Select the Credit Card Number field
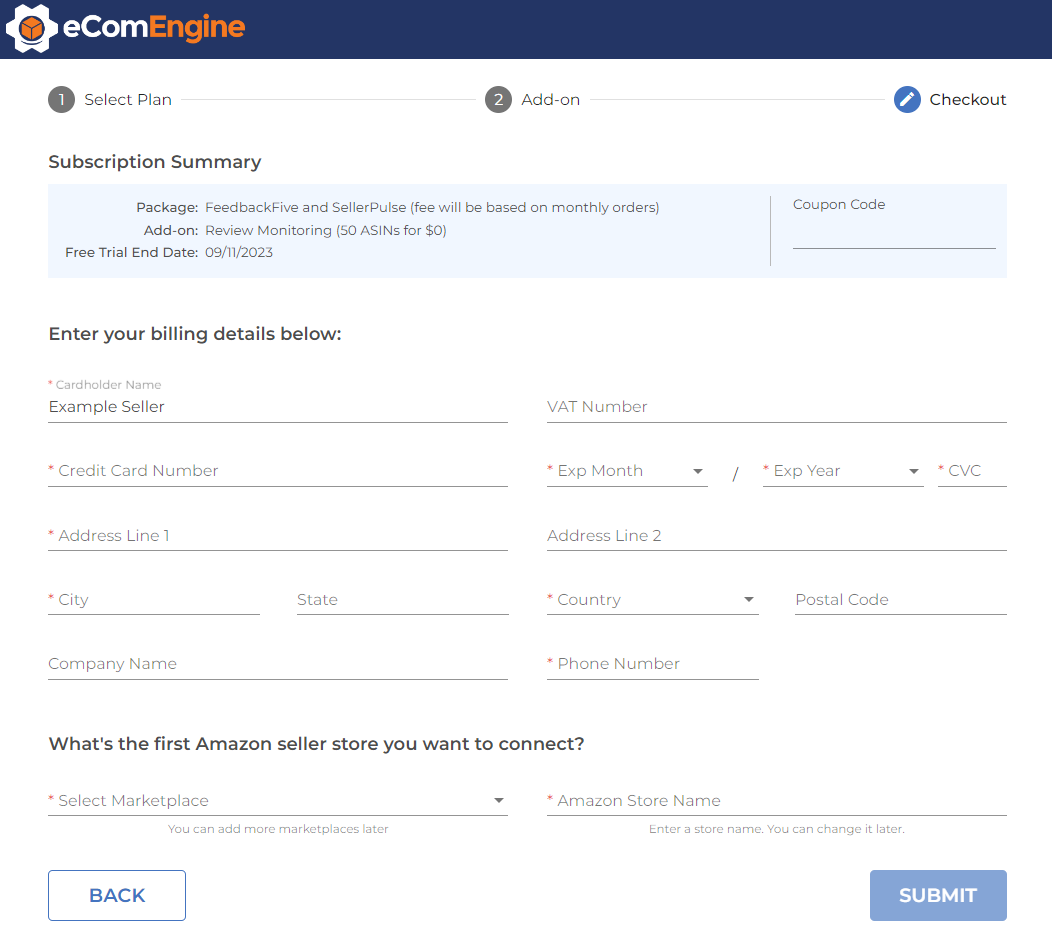1052x927 pixels. tap(277, 471)
